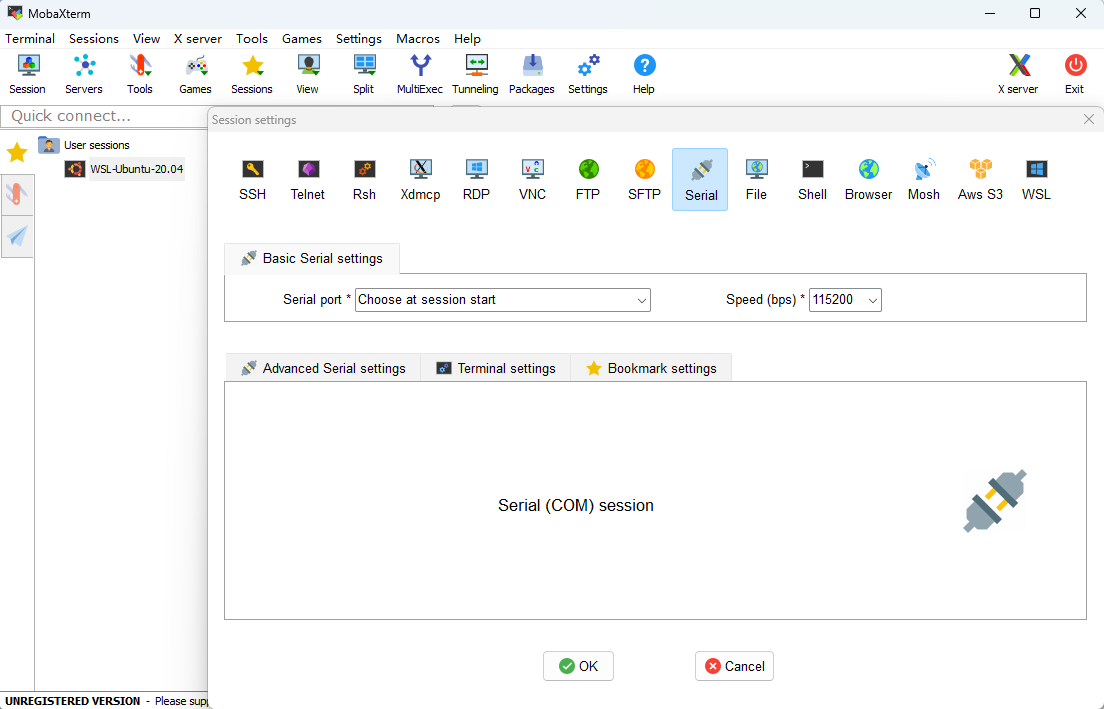Select the Shell session type

(x=813, y=180)
